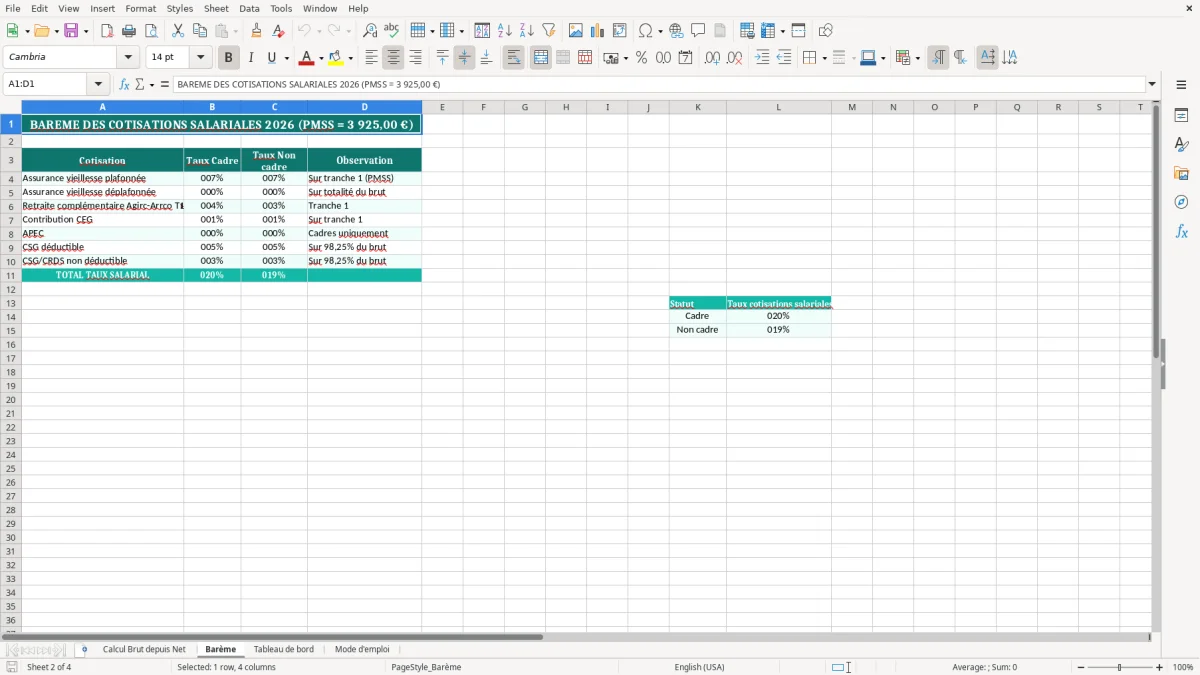Toggle Center Horizontally alignment
The width and height of the screenshot is (1200, 675).
394,58
